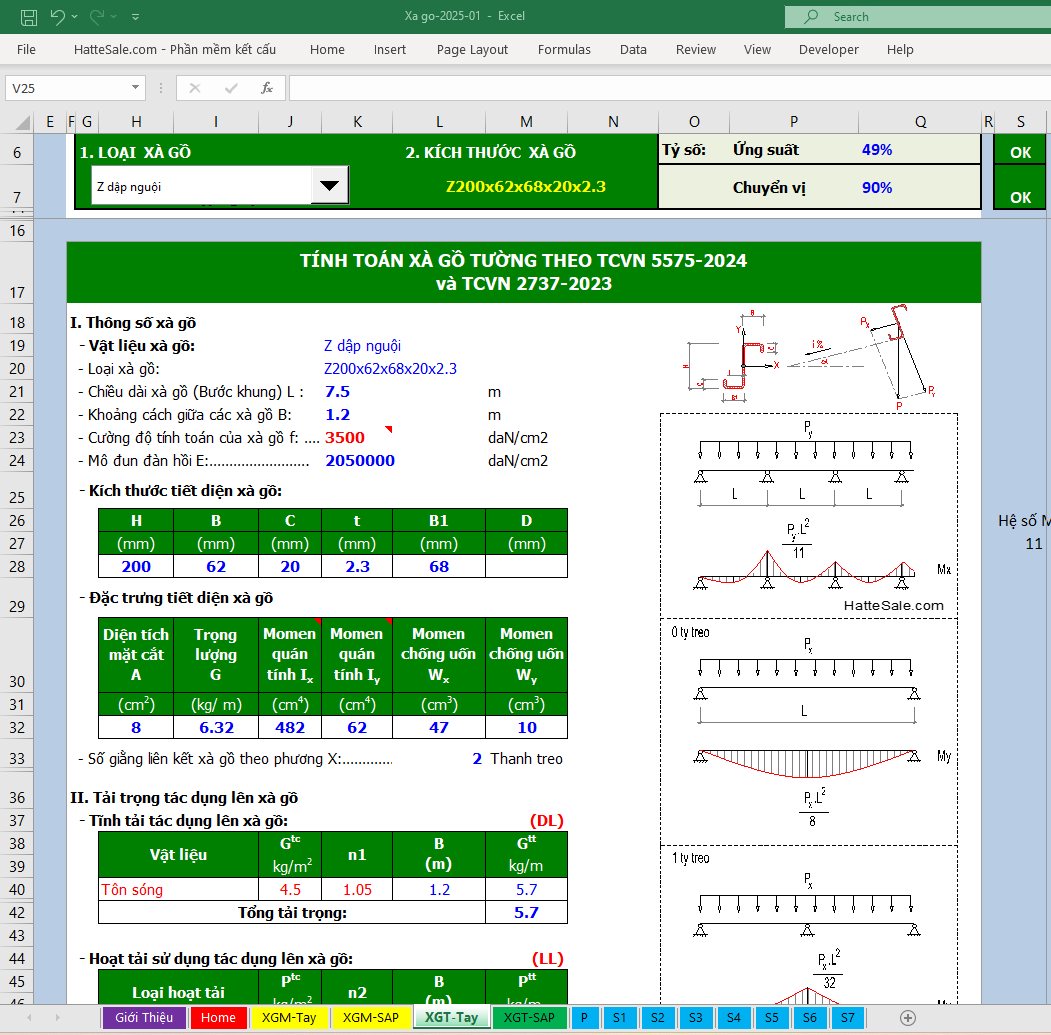The width and height of the screenshot is (1051, 1035).
Task: Expand the Name Box dropdown arrow
Action: pos(135,88)
